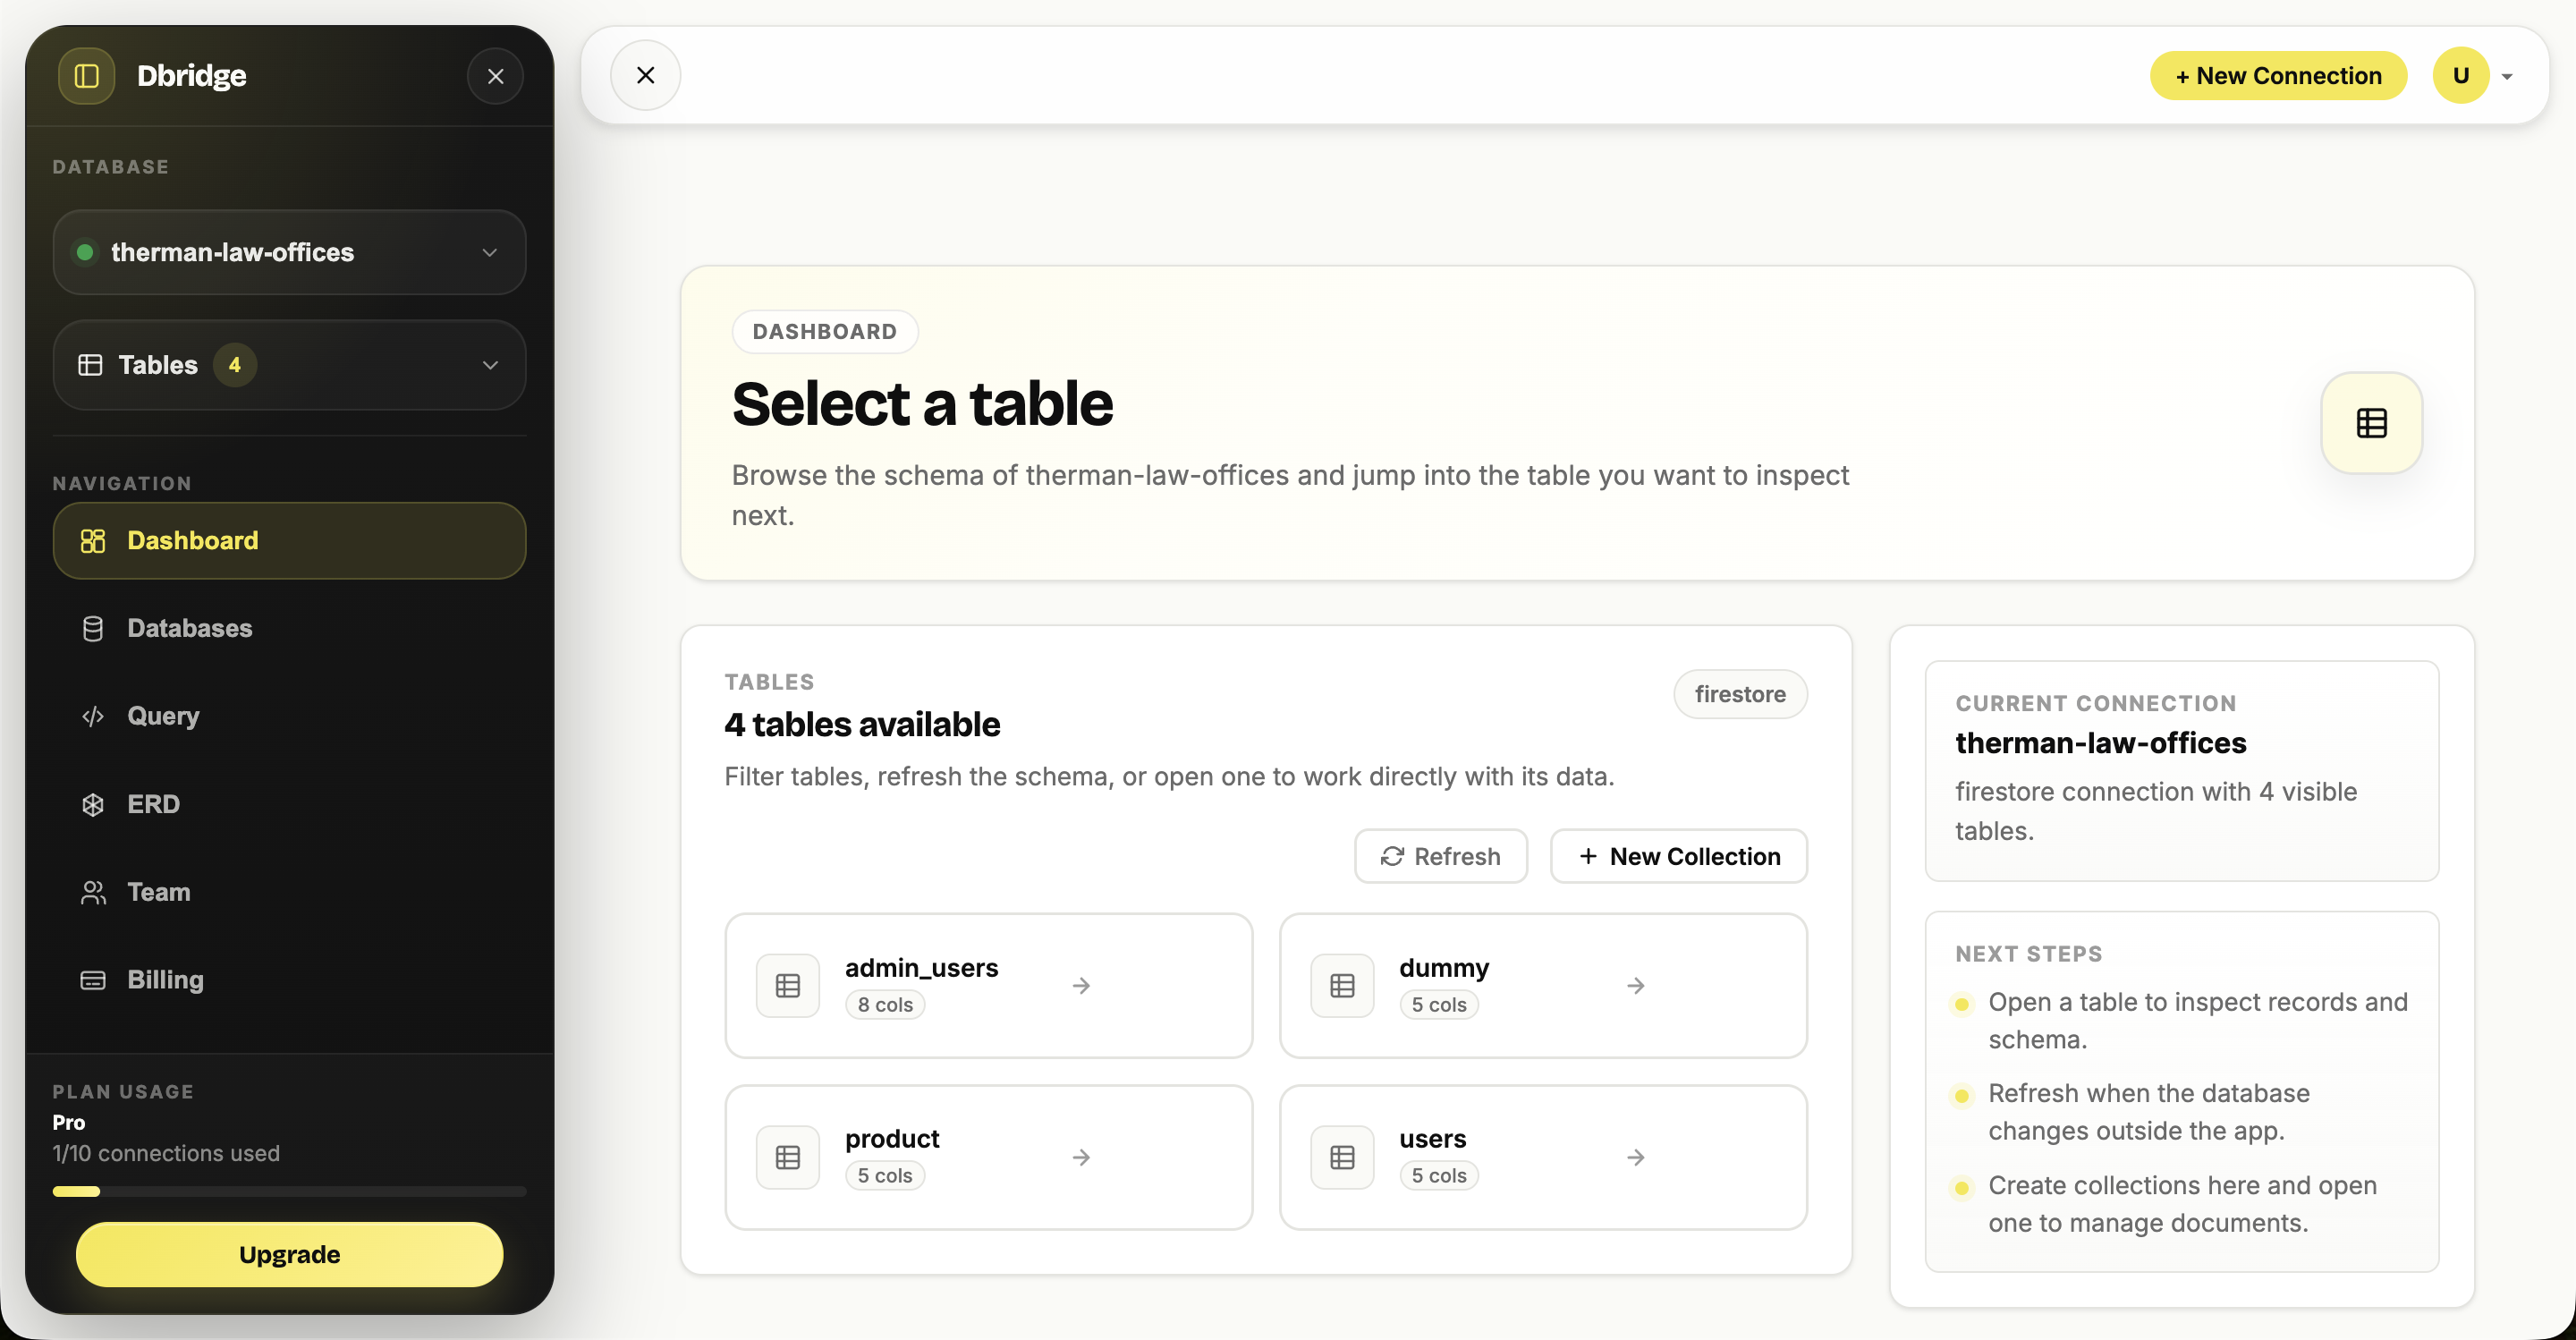Viewport: 2576px width, 1340px height.
Task: Click the yellow Upgrade button
Action: click(289, 1254)
